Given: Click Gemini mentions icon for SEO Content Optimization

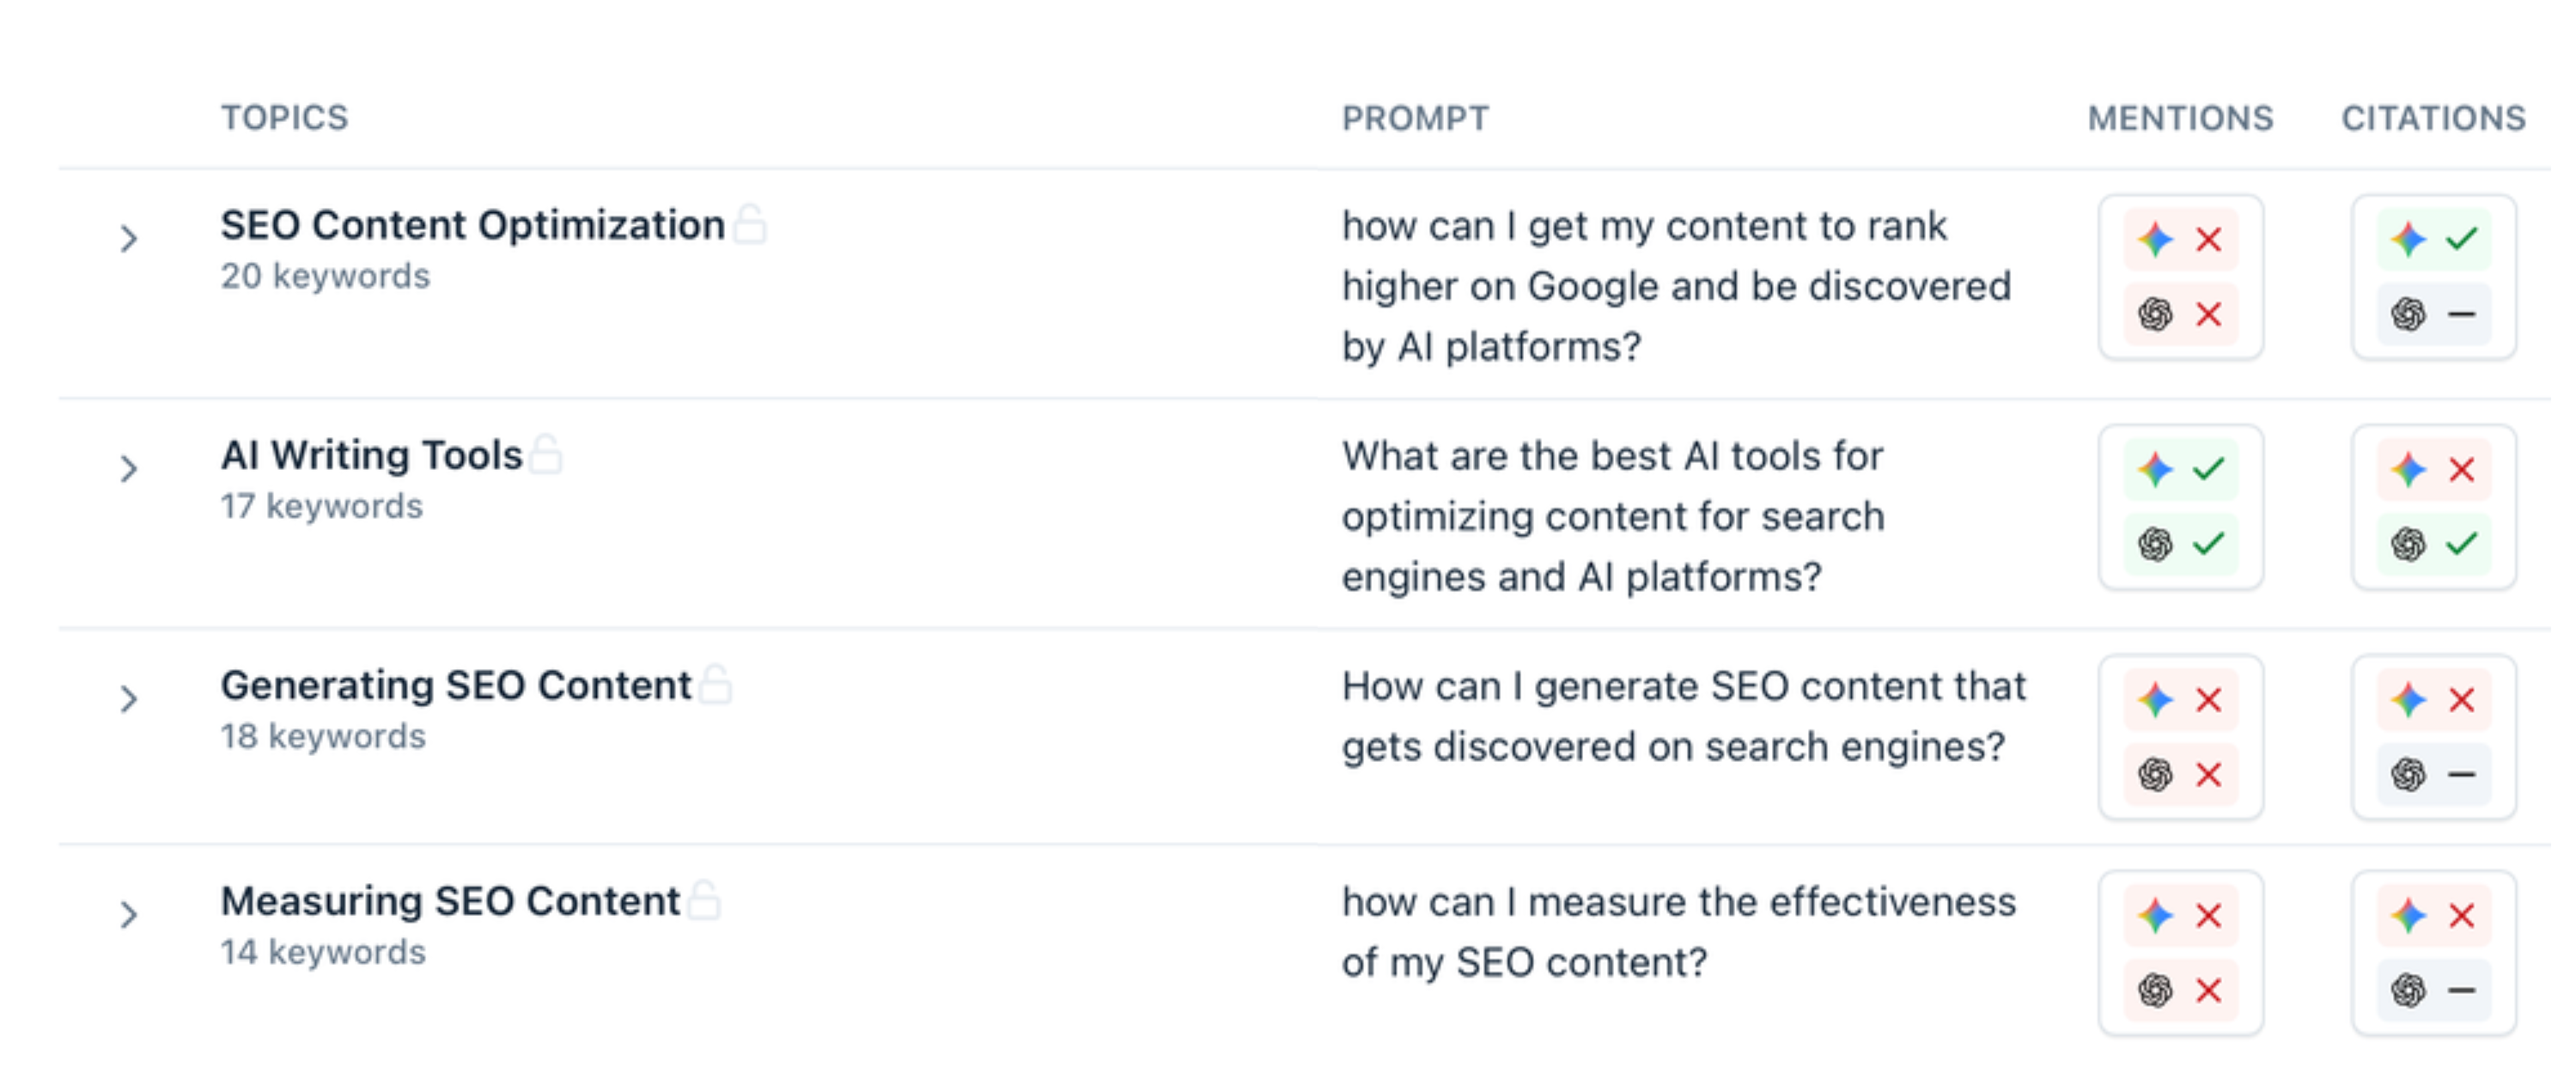Looking at the screenshot, I should coord(2155,240).
